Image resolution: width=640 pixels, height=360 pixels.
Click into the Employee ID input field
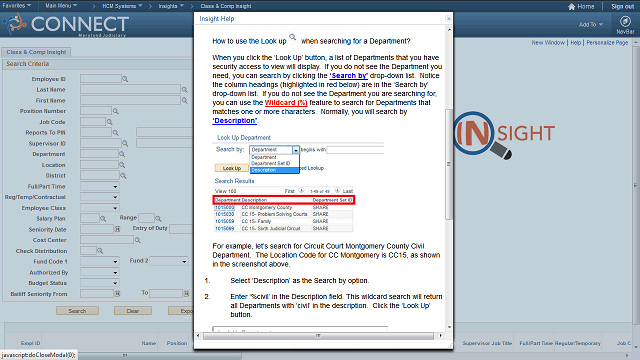(101, 79)
